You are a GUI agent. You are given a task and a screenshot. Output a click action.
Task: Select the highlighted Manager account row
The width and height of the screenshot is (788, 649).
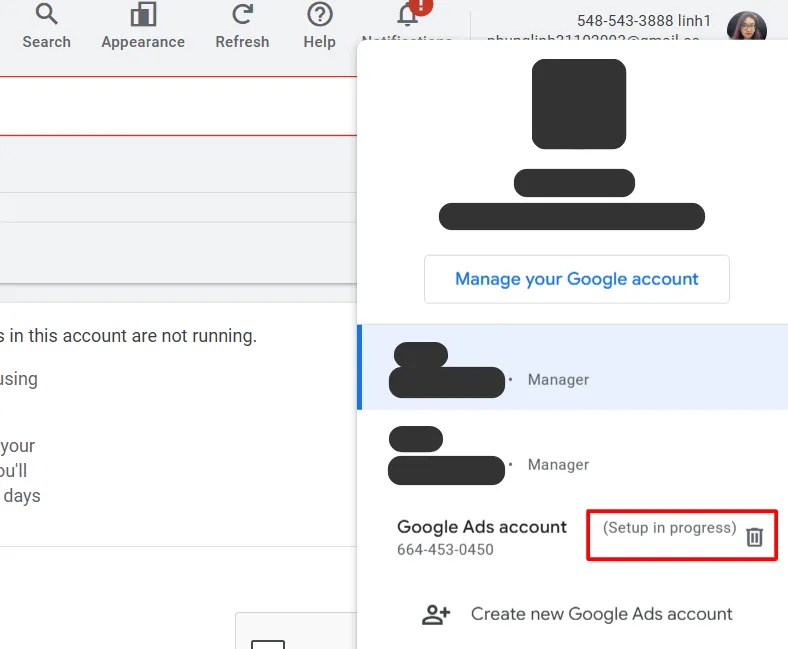(572, 367)
